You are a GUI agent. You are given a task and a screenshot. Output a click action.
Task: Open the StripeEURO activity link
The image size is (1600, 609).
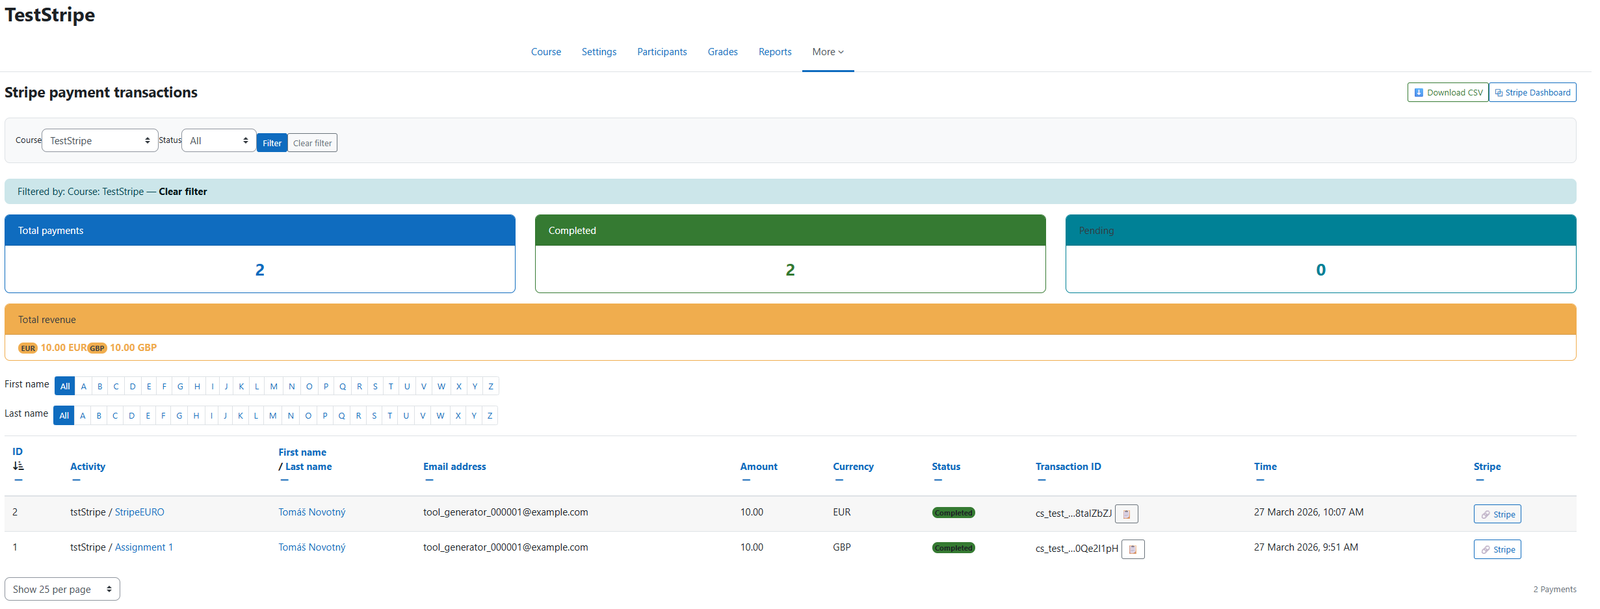pyautogui.click(x=139, y=512)
